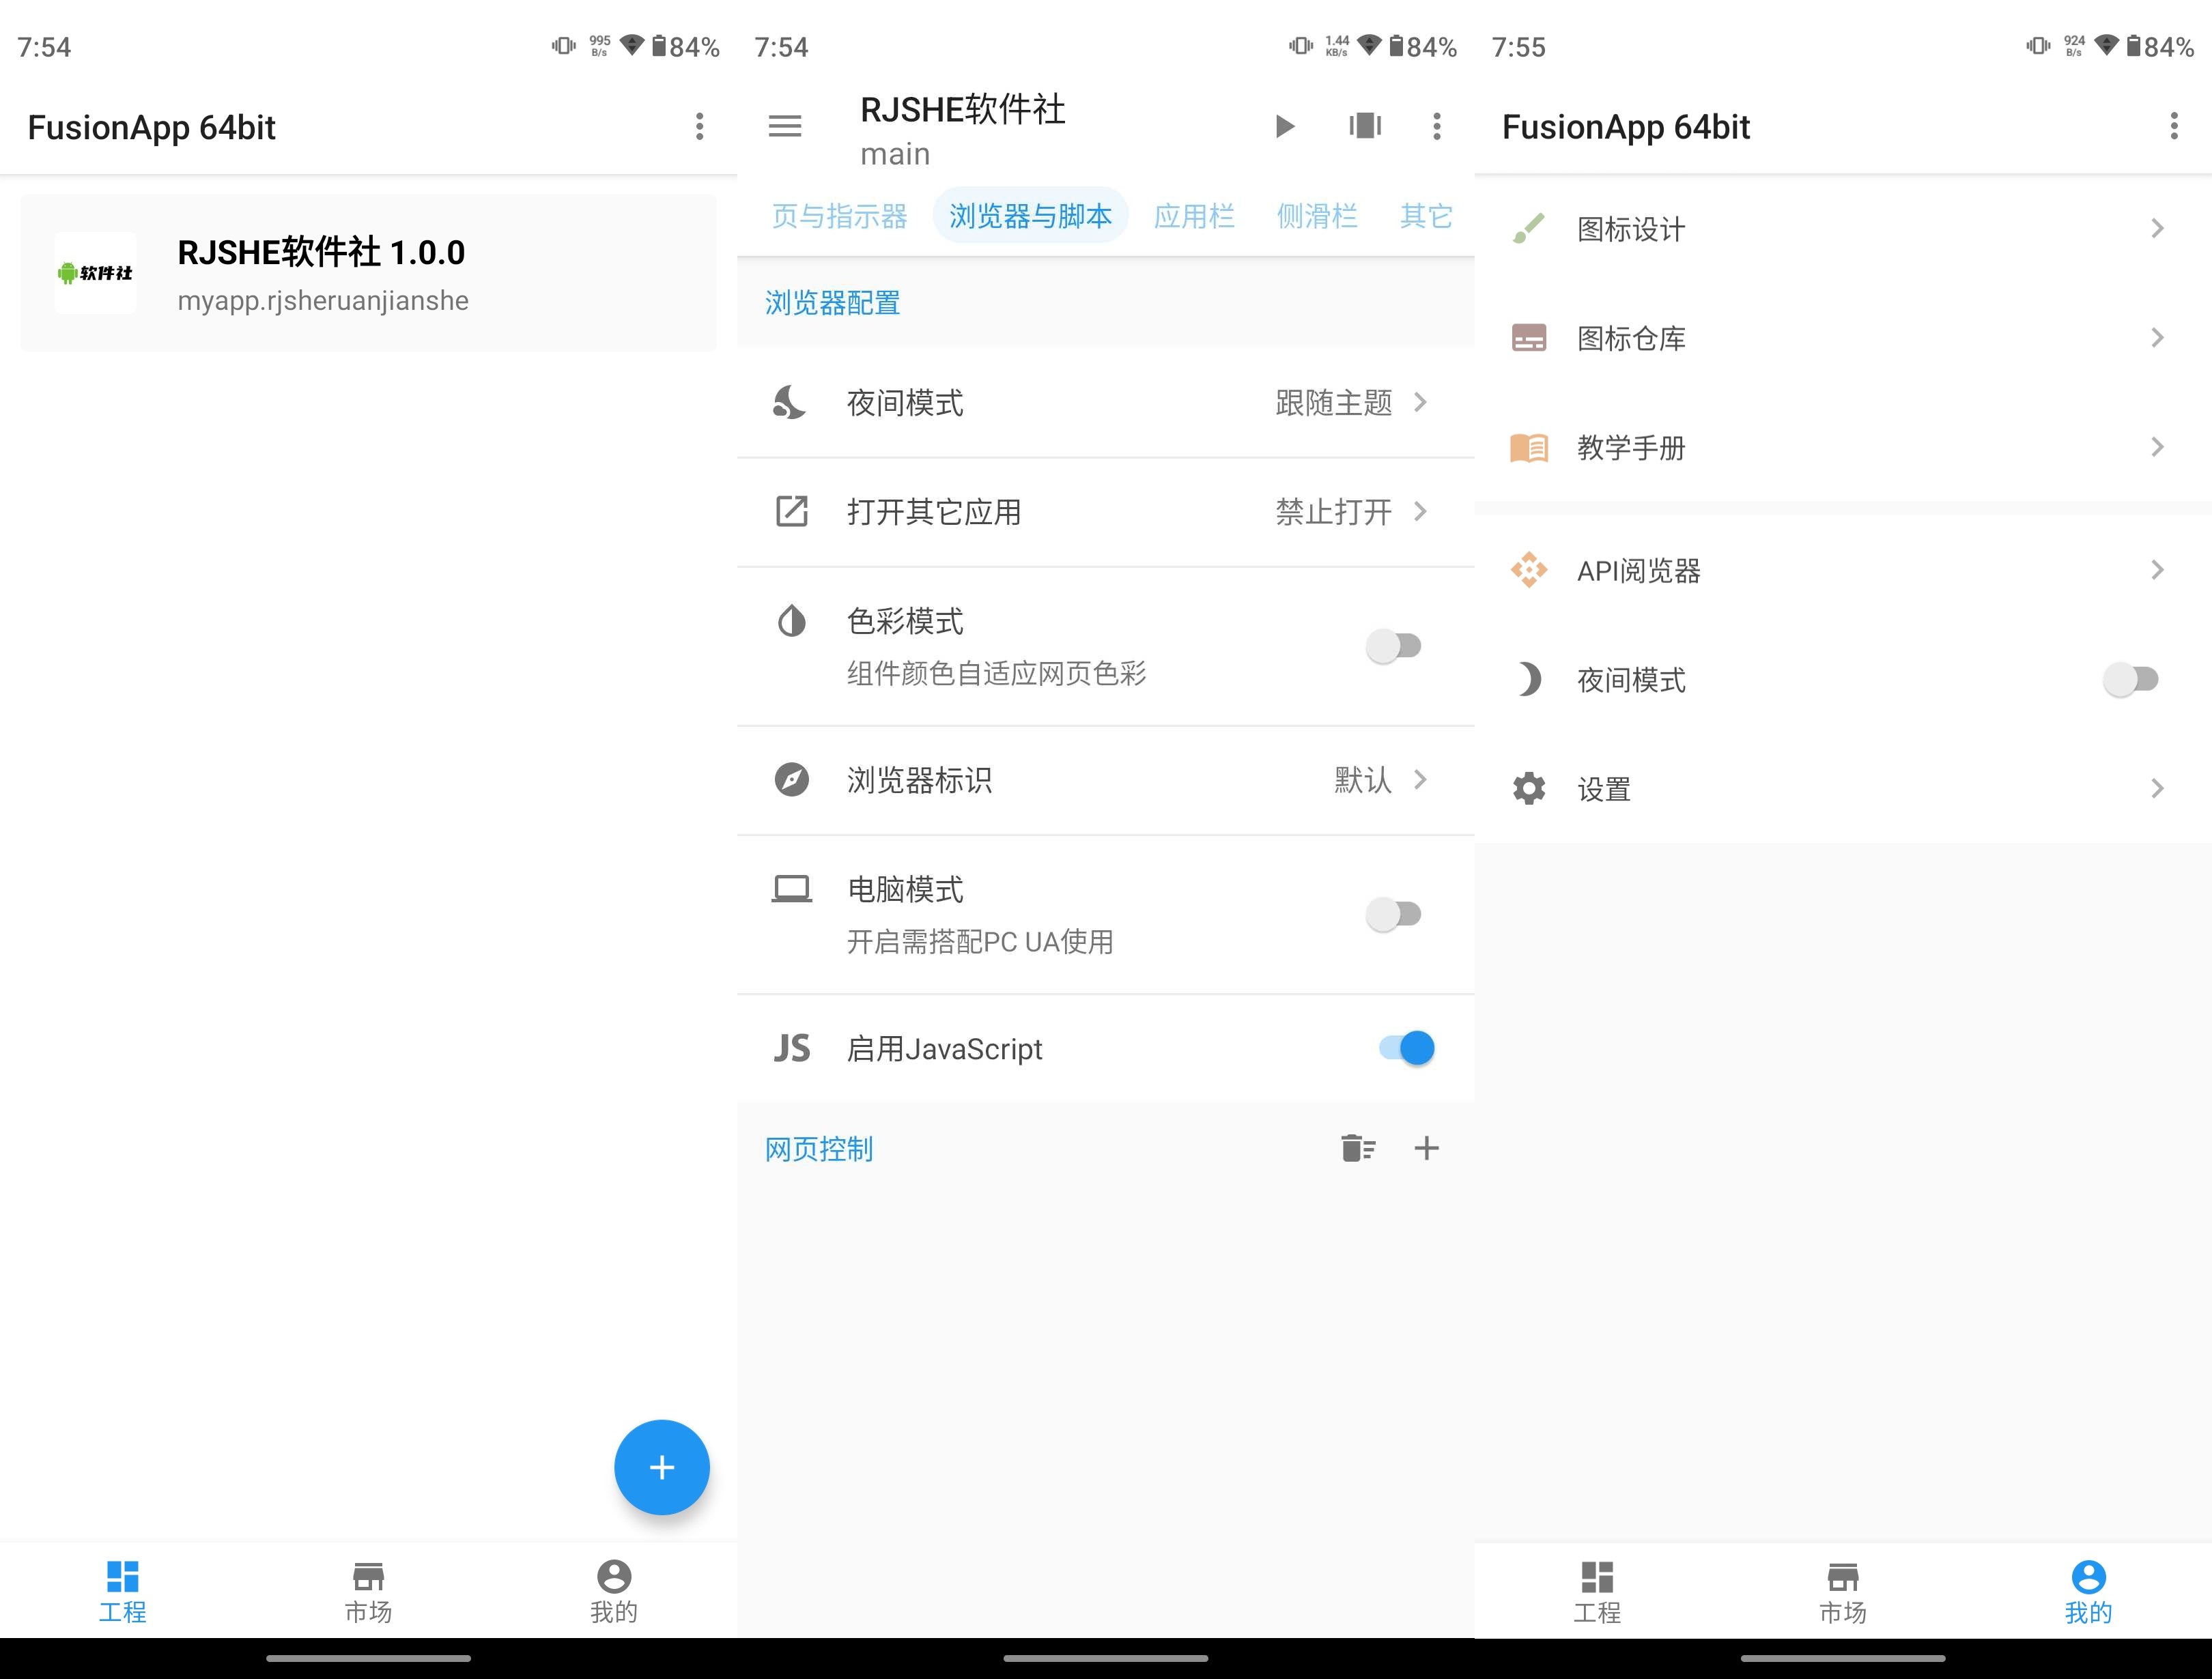Tap 浏览器配置 section header
Screen dimensions: 2212x1679
(832, 302)
